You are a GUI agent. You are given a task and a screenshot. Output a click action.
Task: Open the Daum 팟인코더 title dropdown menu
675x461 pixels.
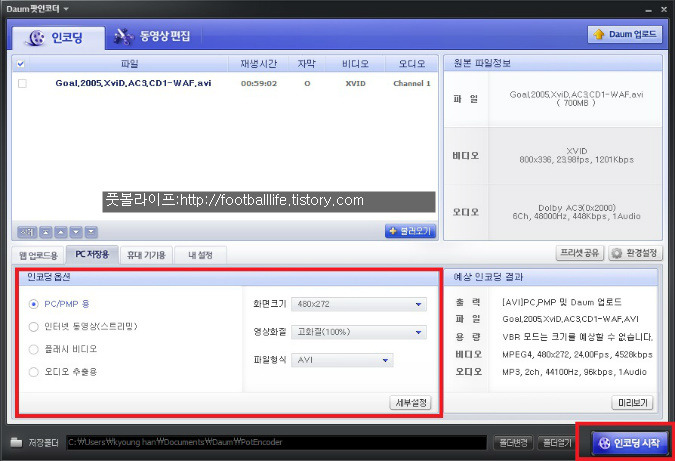(x=66, y=9)
